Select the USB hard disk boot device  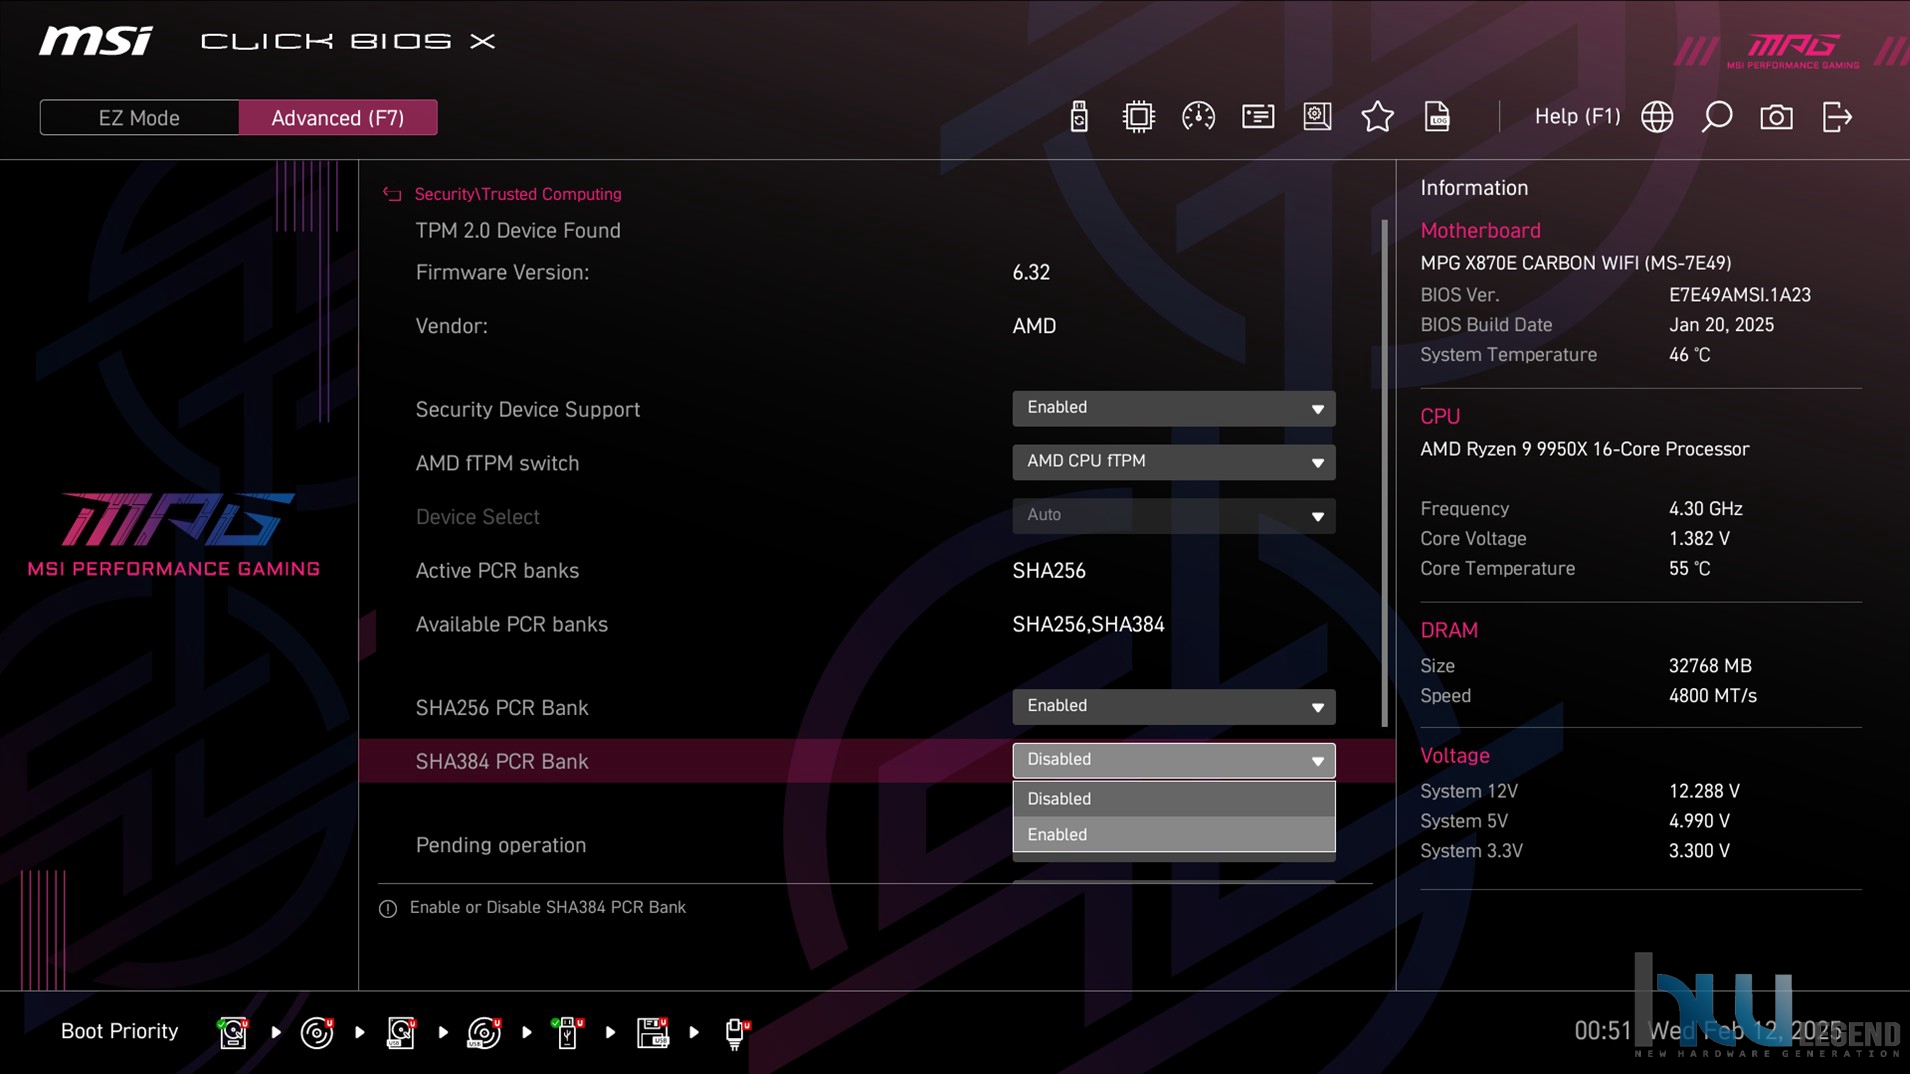pos(401,1032)
